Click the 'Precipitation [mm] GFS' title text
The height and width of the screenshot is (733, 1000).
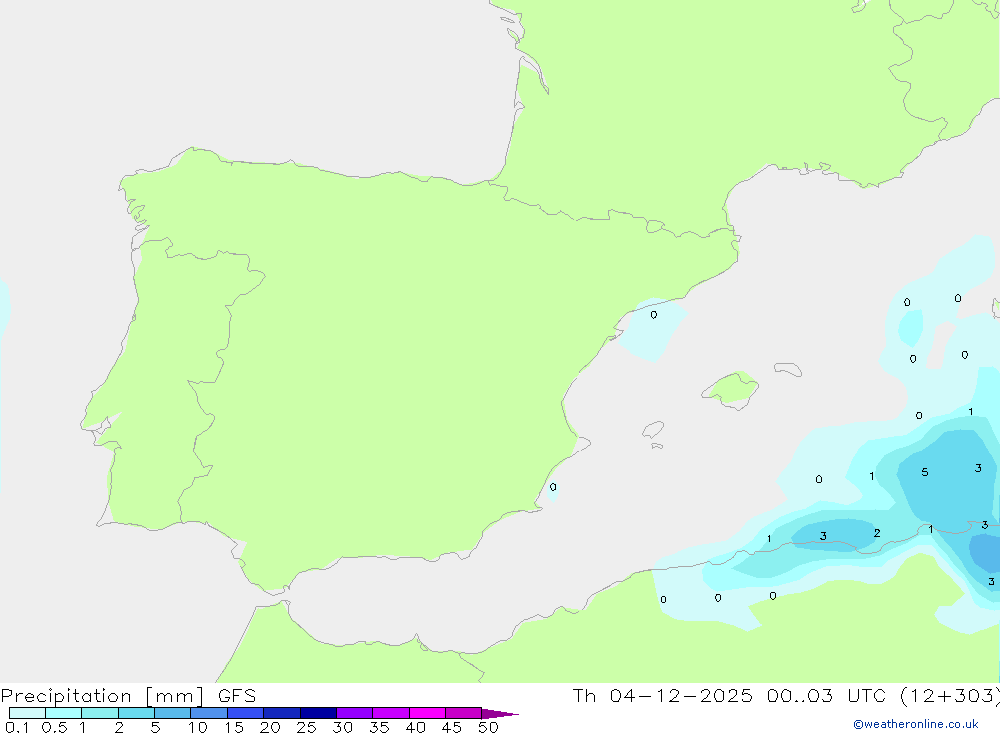(128, 695)
